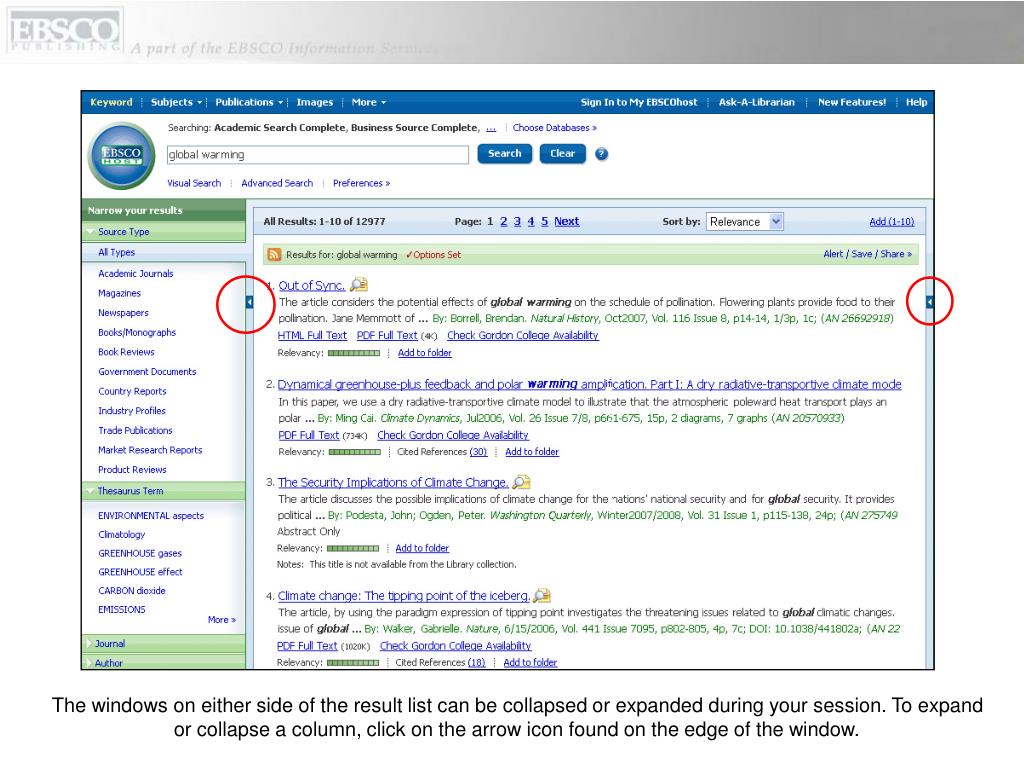Preview the Climate change tipping point article icon
The image size is (1024, 768).
(542, 596)
